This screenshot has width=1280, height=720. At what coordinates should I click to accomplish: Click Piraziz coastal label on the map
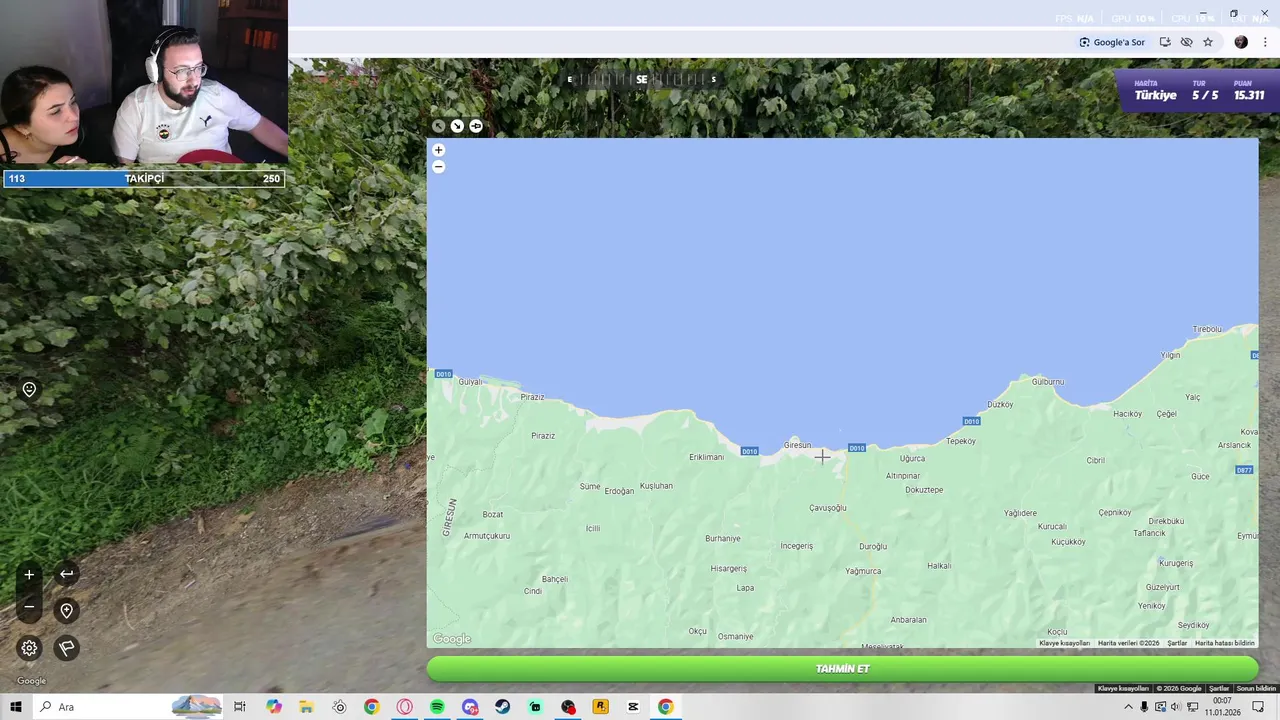coord(532,397)
